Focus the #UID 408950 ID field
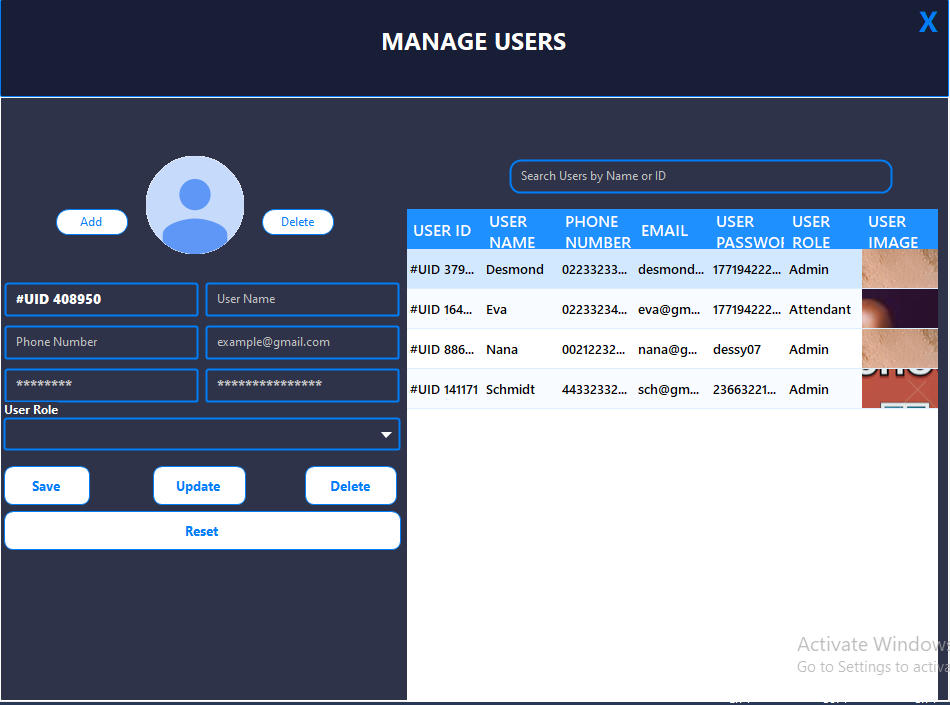Screen dimensions: 950x705 point(101,299)
